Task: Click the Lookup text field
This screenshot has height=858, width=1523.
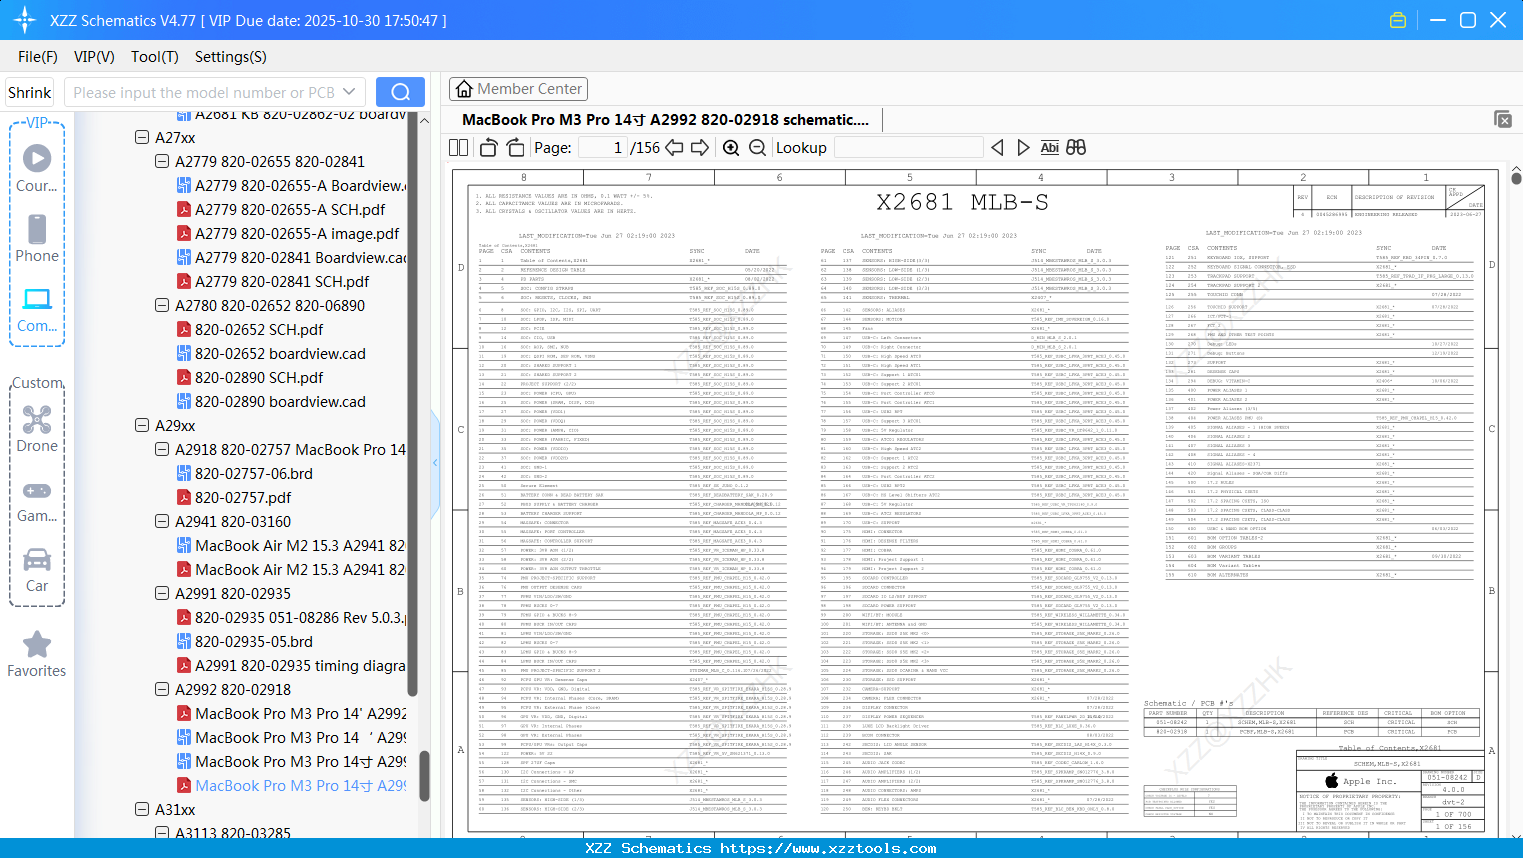Action: click(908, 147)
